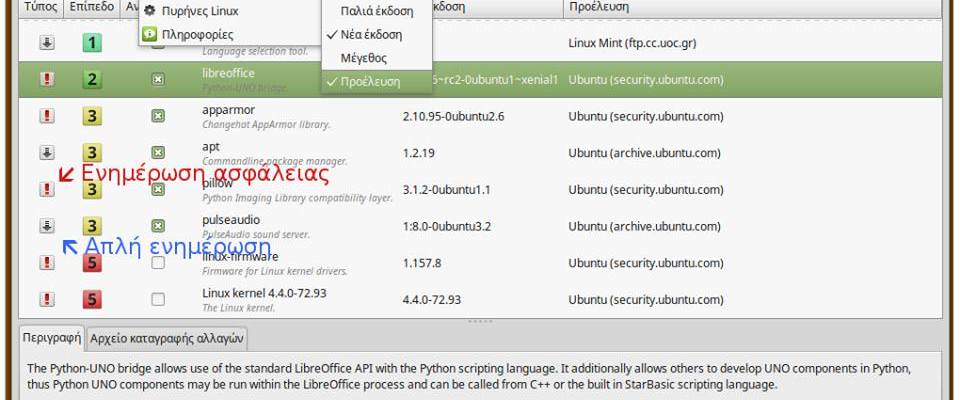This screenshot has height=400, width=960.
Task: Click the security update icon for apparmor
Action: point(47,116)
